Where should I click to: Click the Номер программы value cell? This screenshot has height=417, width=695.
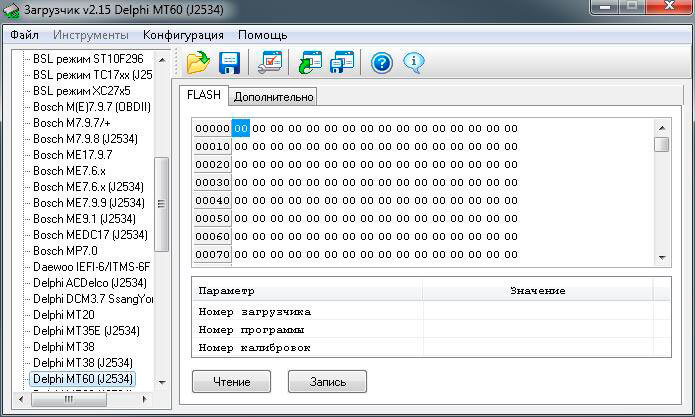point(545,329)
